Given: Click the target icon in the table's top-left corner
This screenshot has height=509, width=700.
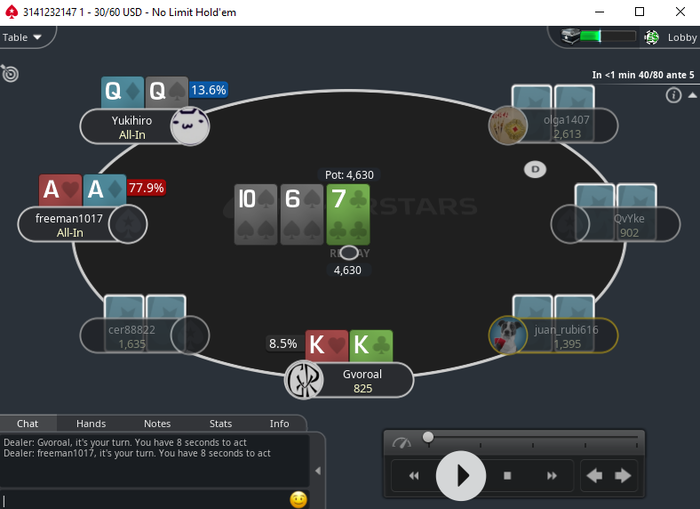Looking at the screenshot, I should tap(10, 73).
